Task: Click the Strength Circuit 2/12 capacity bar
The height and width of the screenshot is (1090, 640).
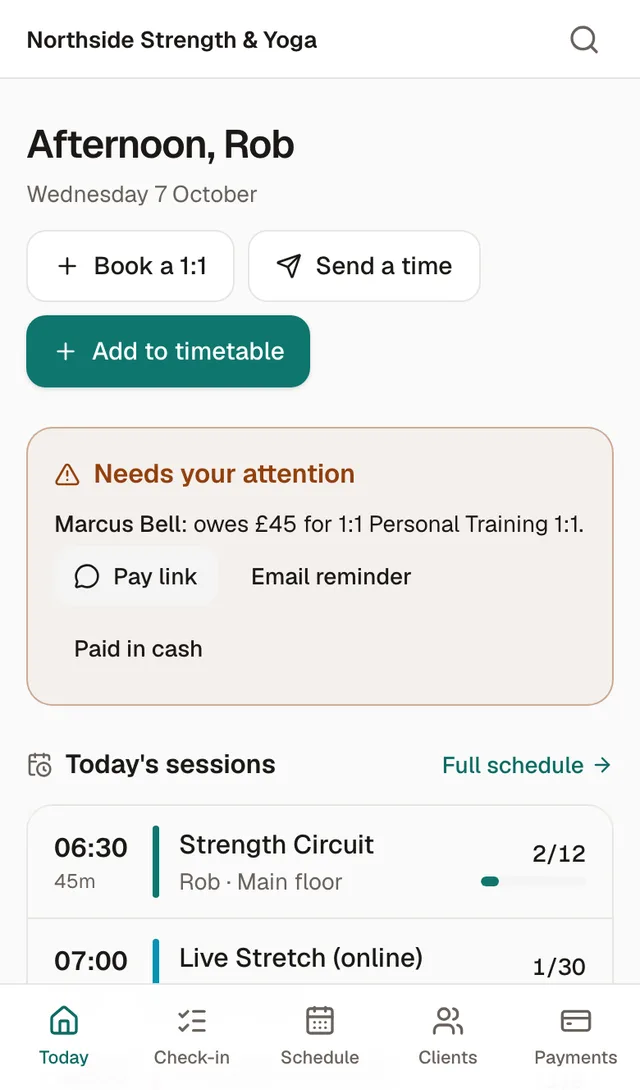Action: (x=533, y=881)
